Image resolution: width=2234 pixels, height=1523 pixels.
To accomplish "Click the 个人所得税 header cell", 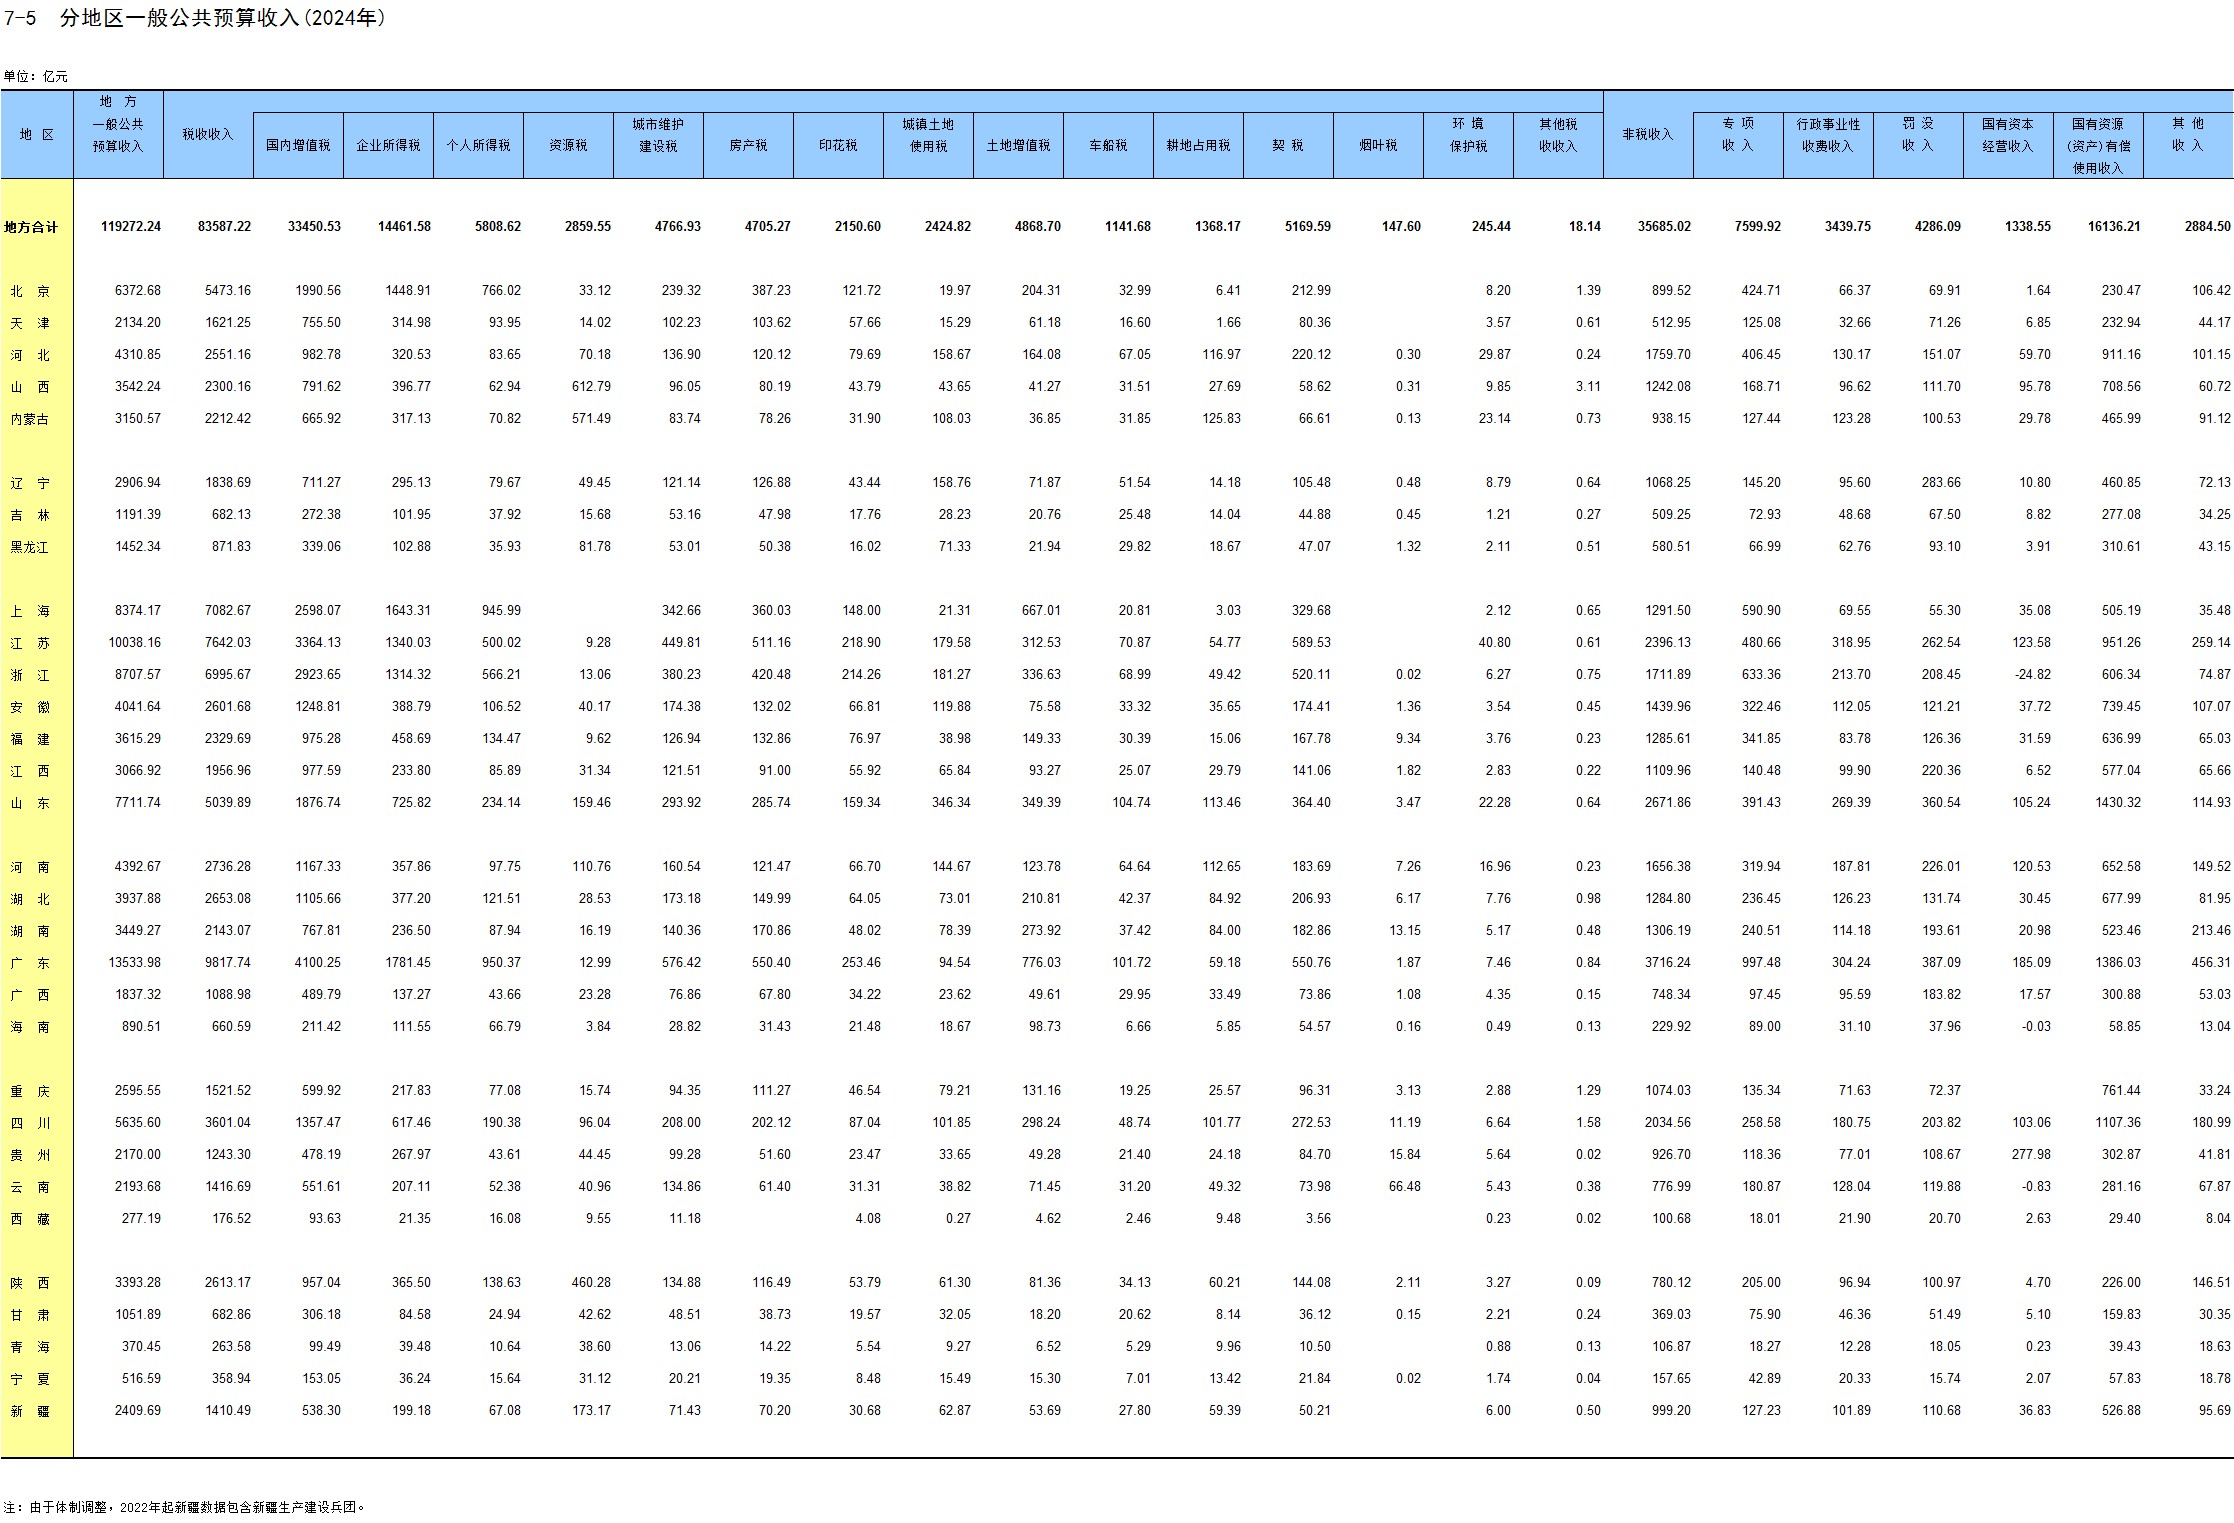I will click(478, 146).
